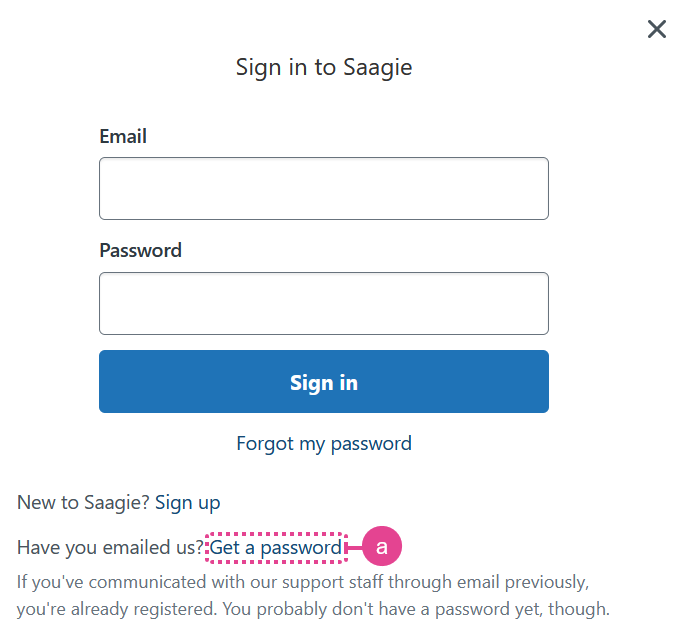This screenshot has width=674, height=630.
Task: Click the "Have you emailed us?" text
Action: 110,547
